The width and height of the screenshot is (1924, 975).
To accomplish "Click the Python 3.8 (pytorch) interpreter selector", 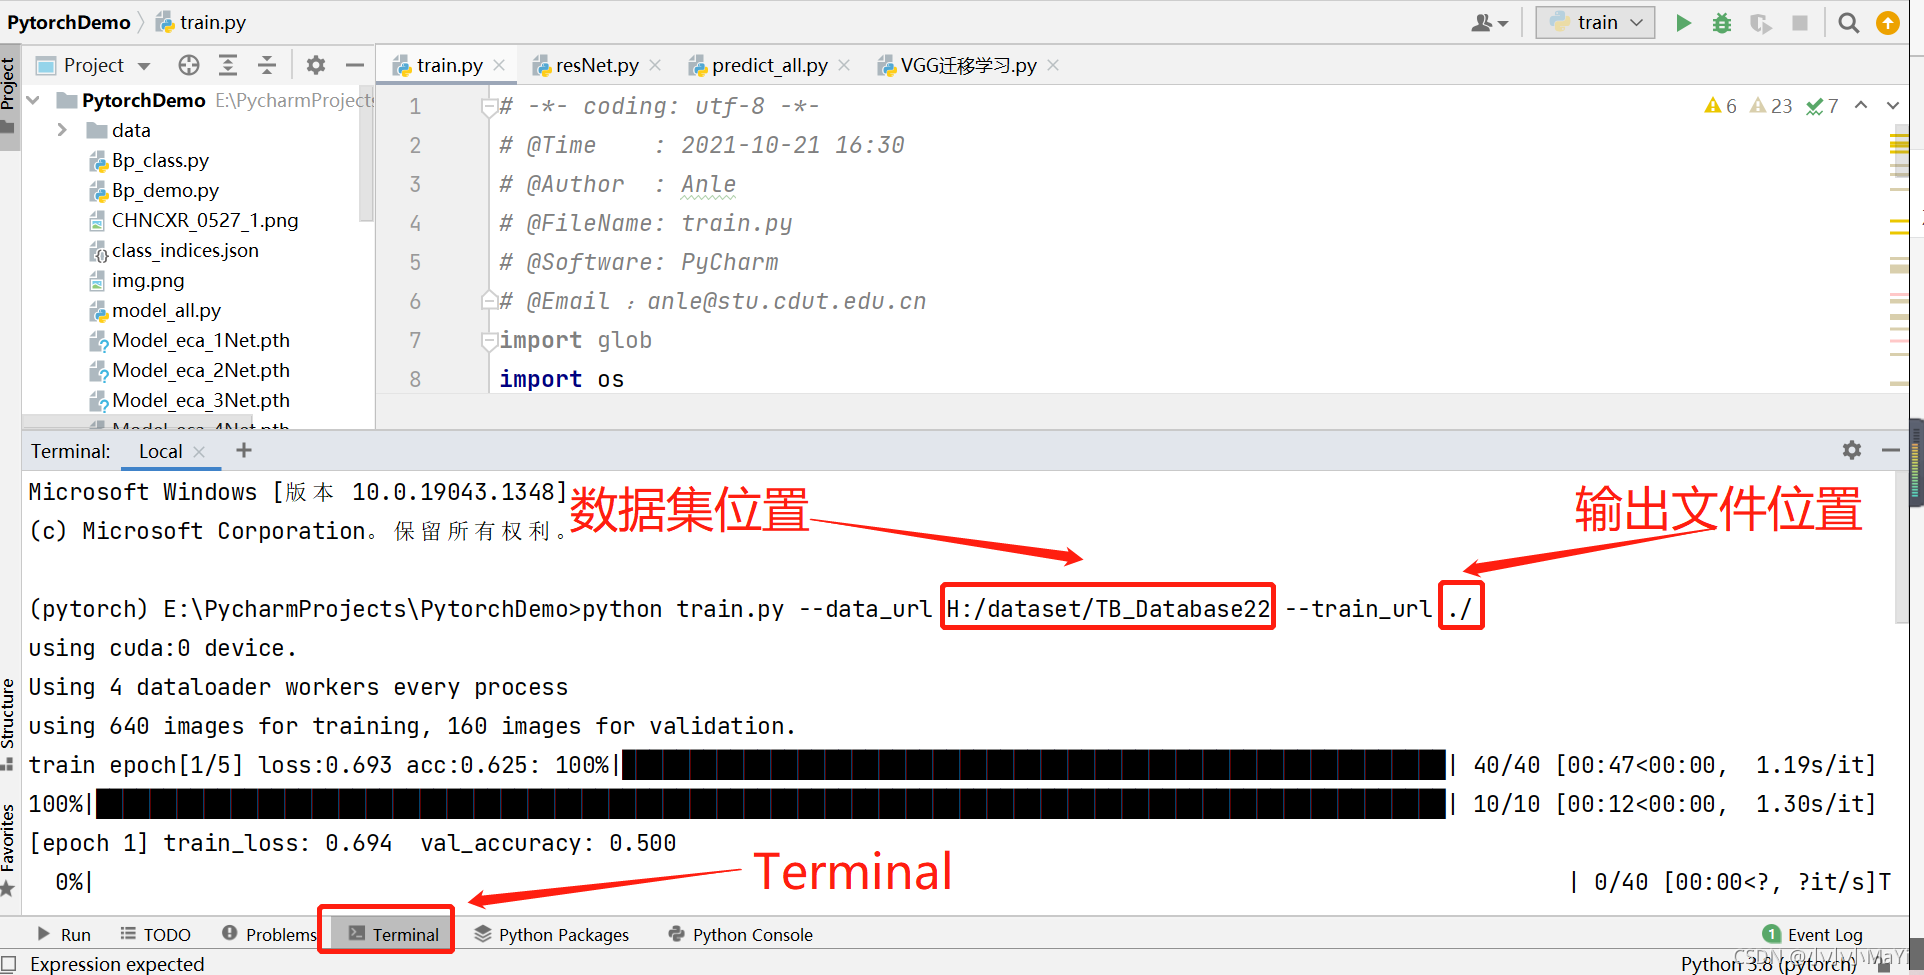I will coord(1768,964).
